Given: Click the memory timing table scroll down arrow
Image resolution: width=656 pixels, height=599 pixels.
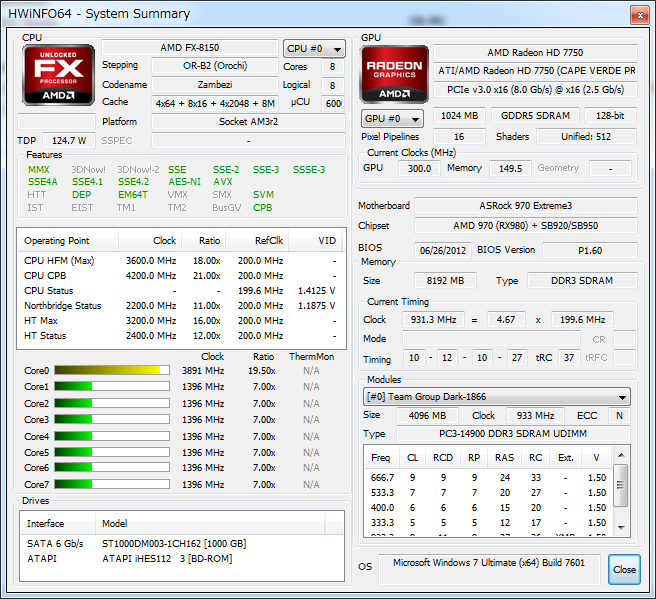Looking at the screenshot, I should tap(621, 528).
